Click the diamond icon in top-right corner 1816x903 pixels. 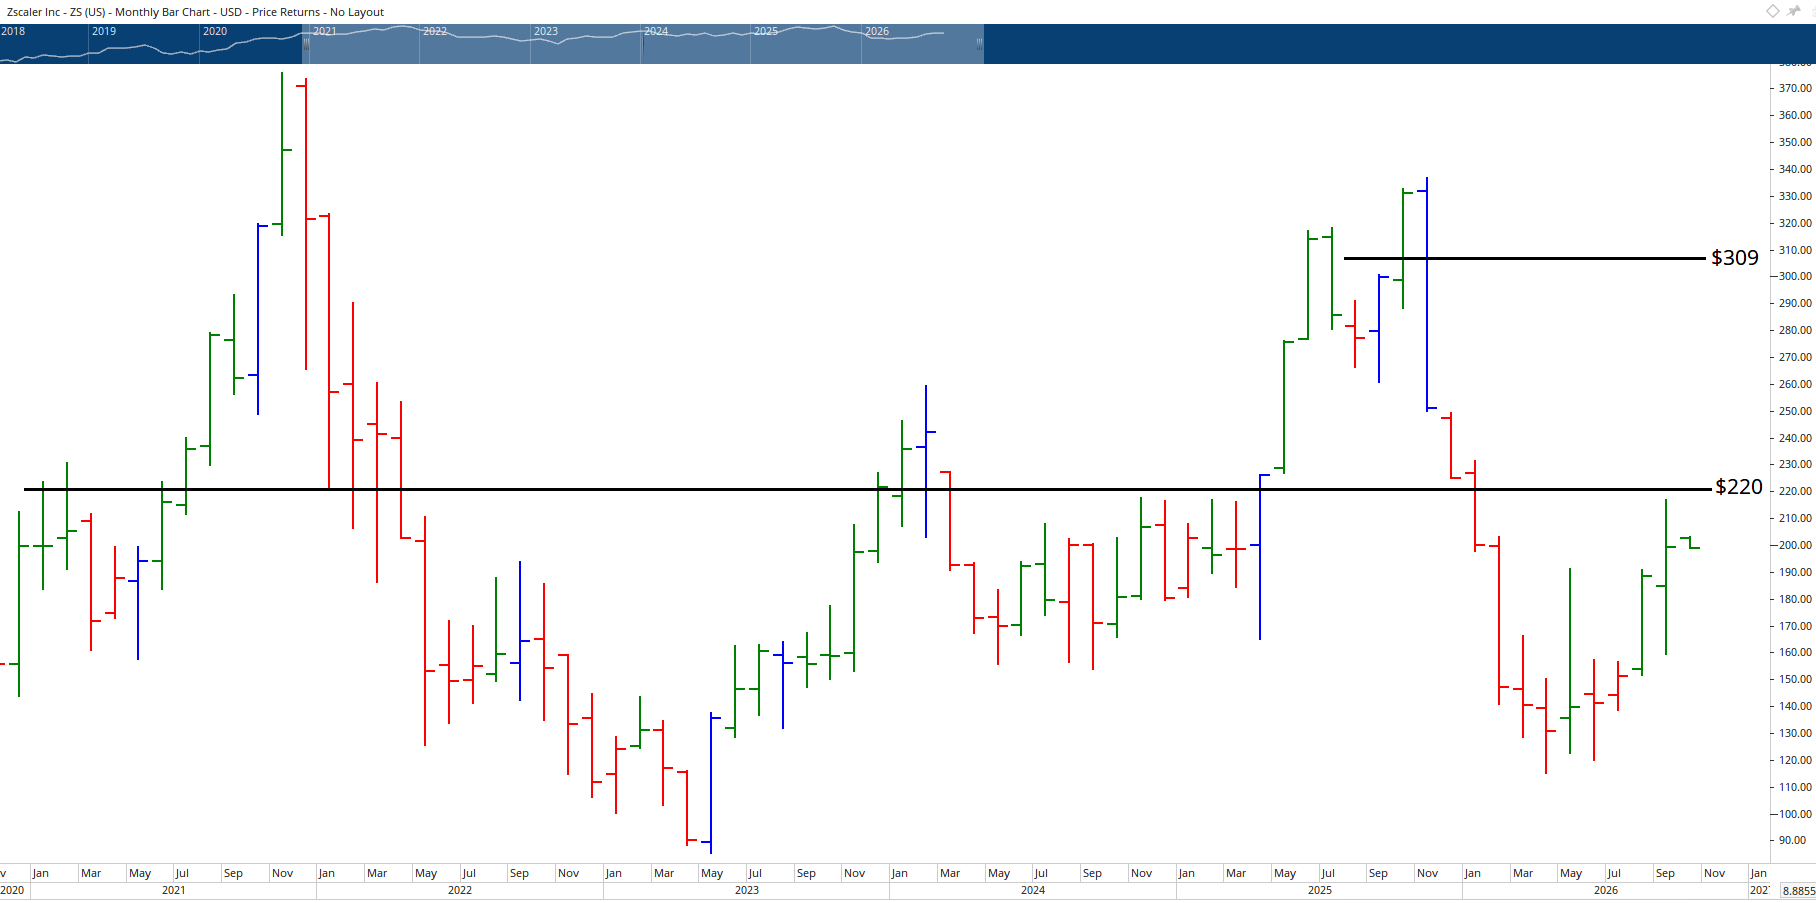pyautogui.click(x=1772, y=11)
